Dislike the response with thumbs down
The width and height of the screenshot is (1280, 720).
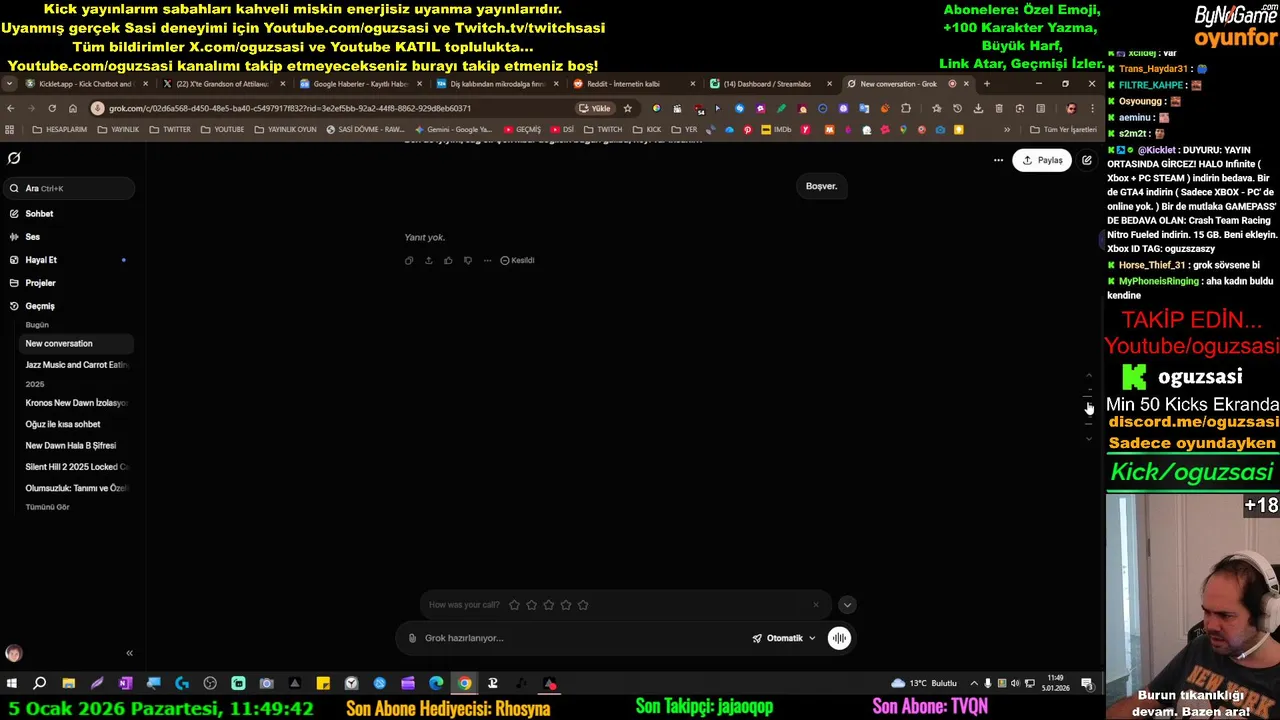point(467,260)
